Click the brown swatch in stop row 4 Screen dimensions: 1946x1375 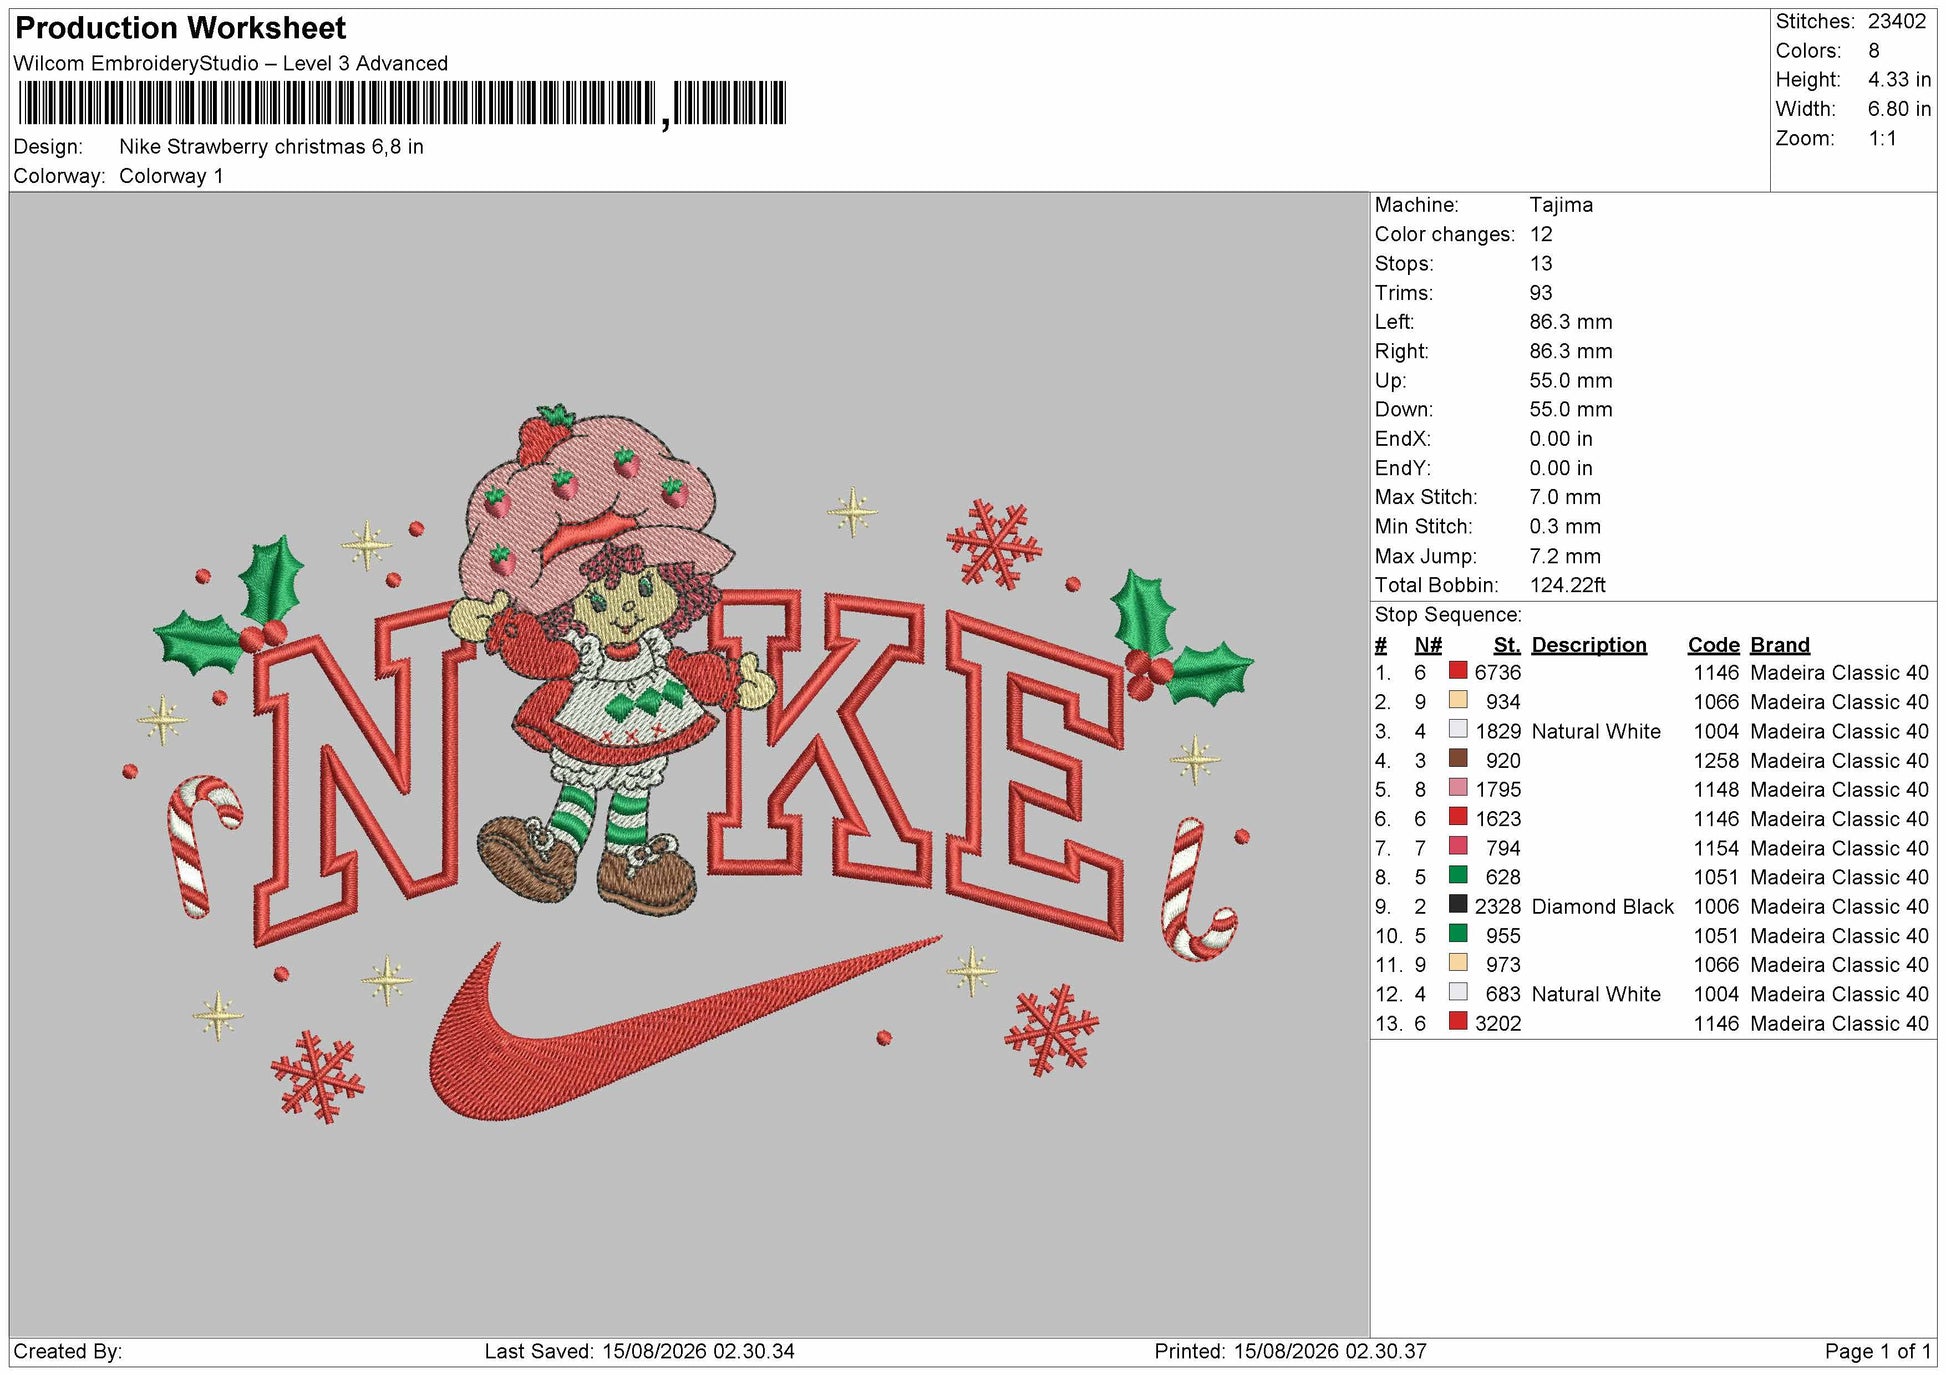tap(1458, 759)
